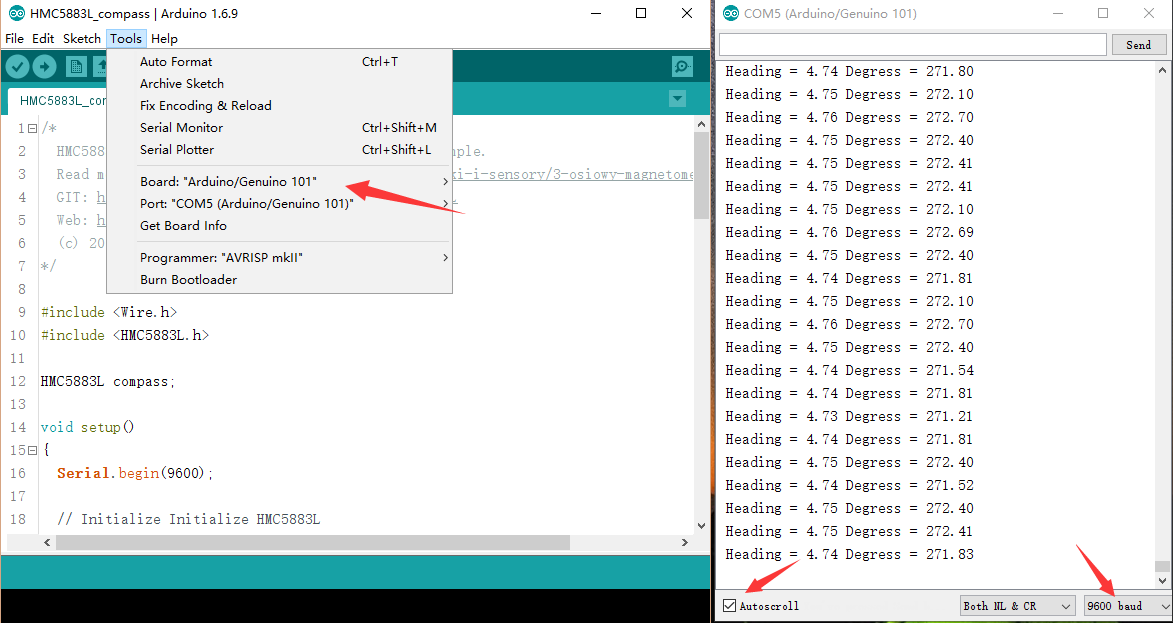Click the serial monitor scroll down arrow
The image size is (1173, 623).
[1161, 580]
